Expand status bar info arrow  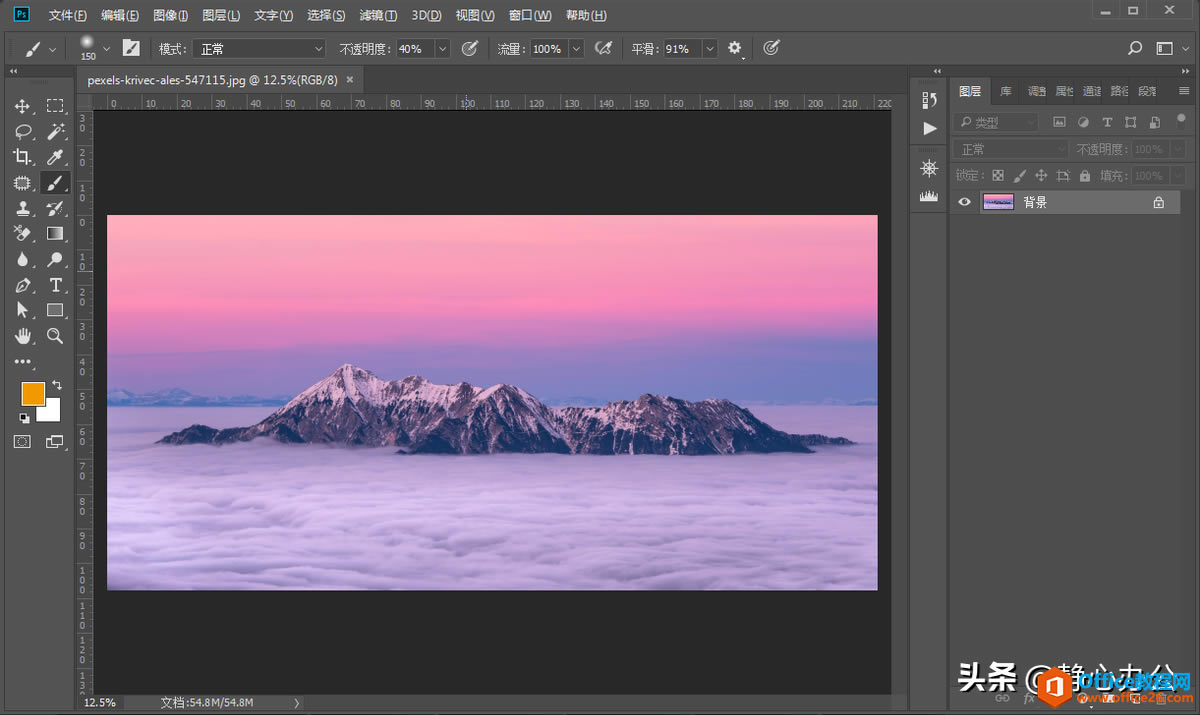tap(296, 703)
